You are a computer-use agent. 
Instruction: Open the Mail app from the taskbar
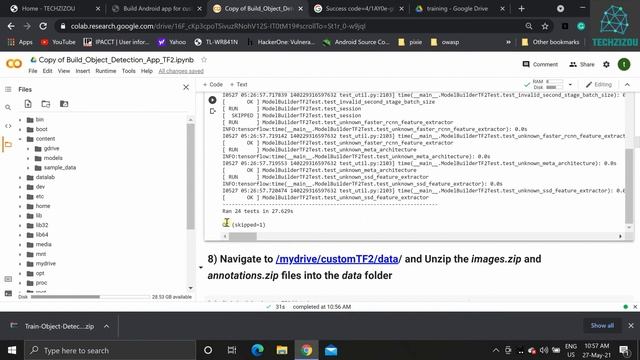point(331,350)
